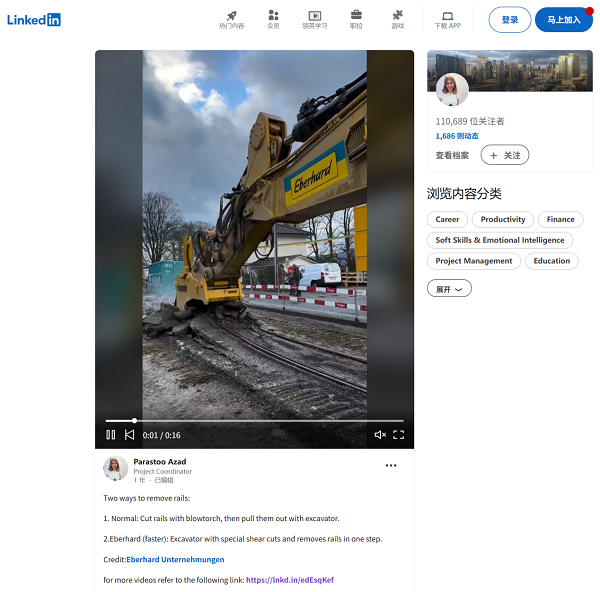Follow Parastoo Azad with 关注 button
The image size is (600, 592).
pos(505,155)
